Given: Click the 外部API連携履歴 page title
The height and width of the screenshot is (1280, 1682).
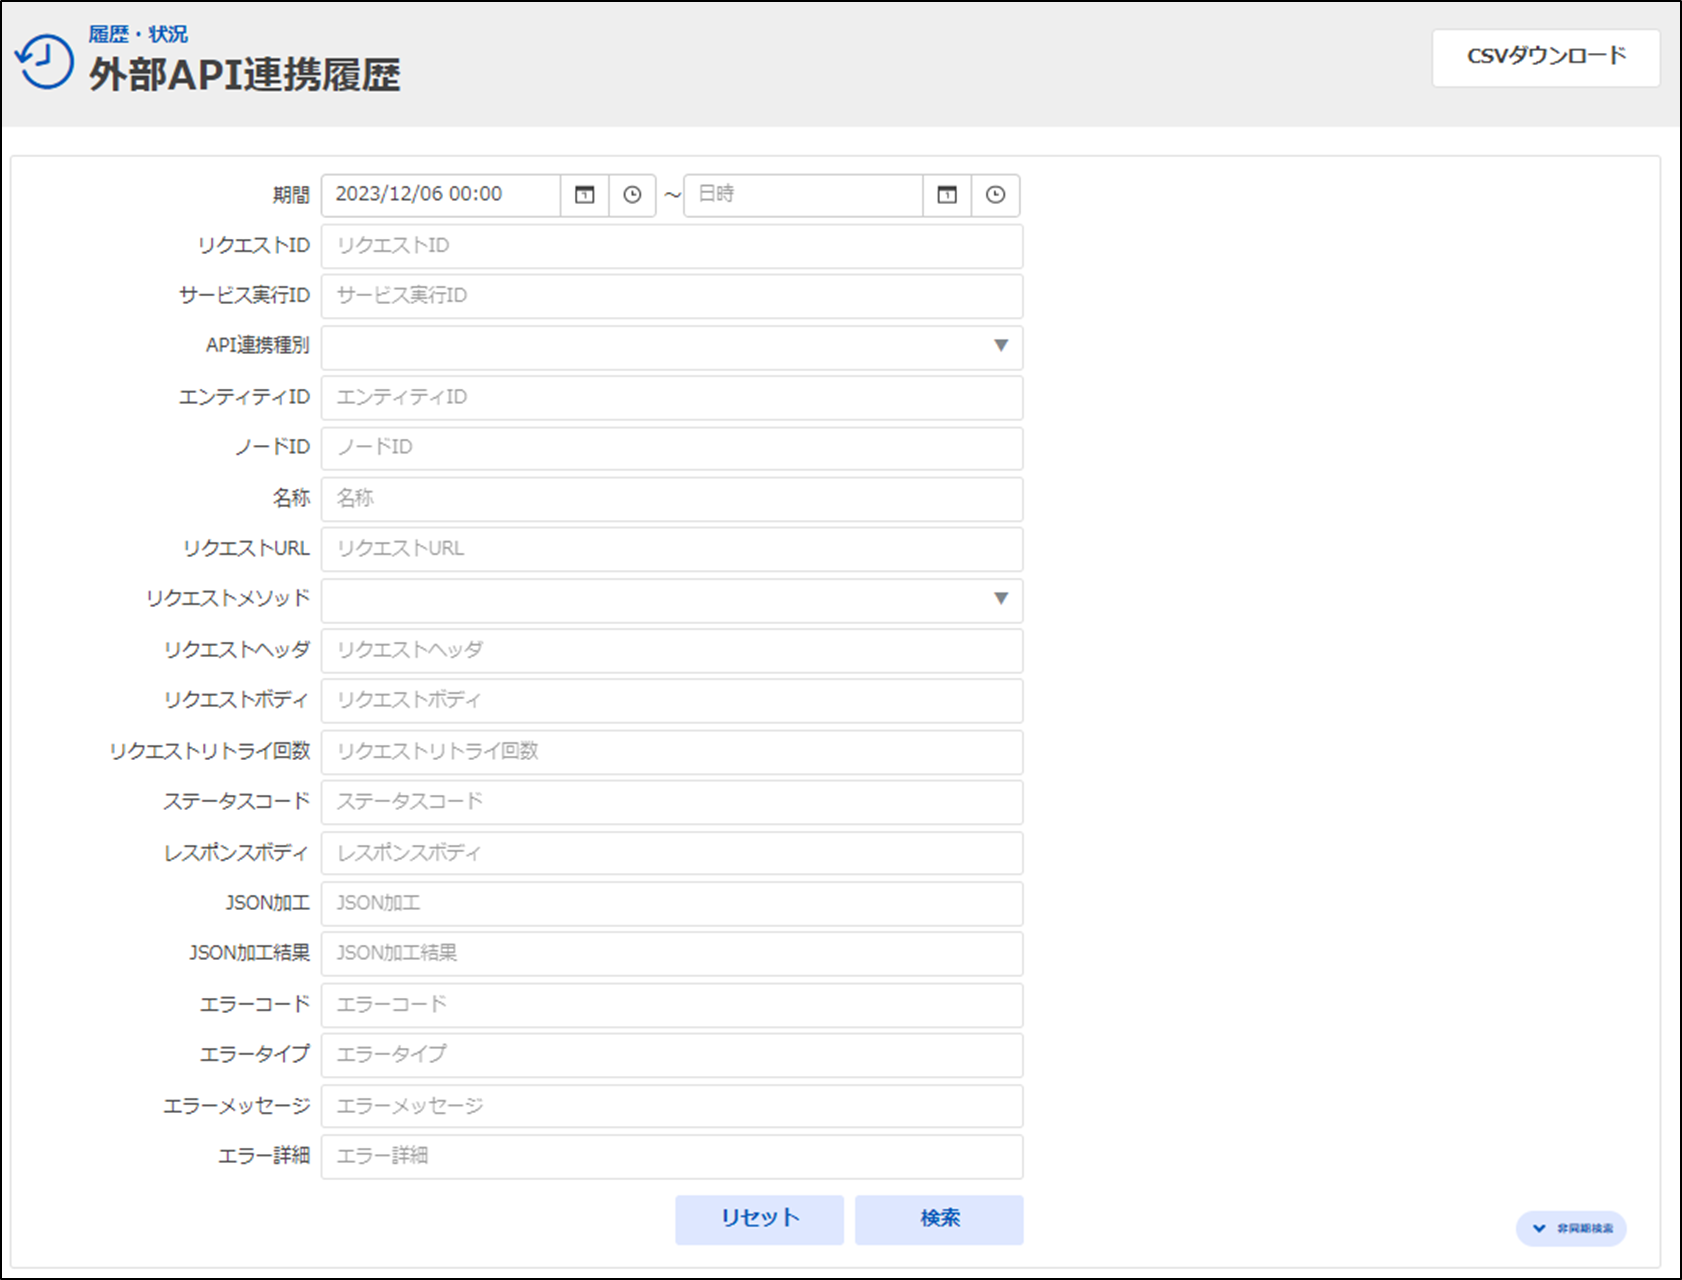Looking at the screenshot, I should tap(245, 75).
